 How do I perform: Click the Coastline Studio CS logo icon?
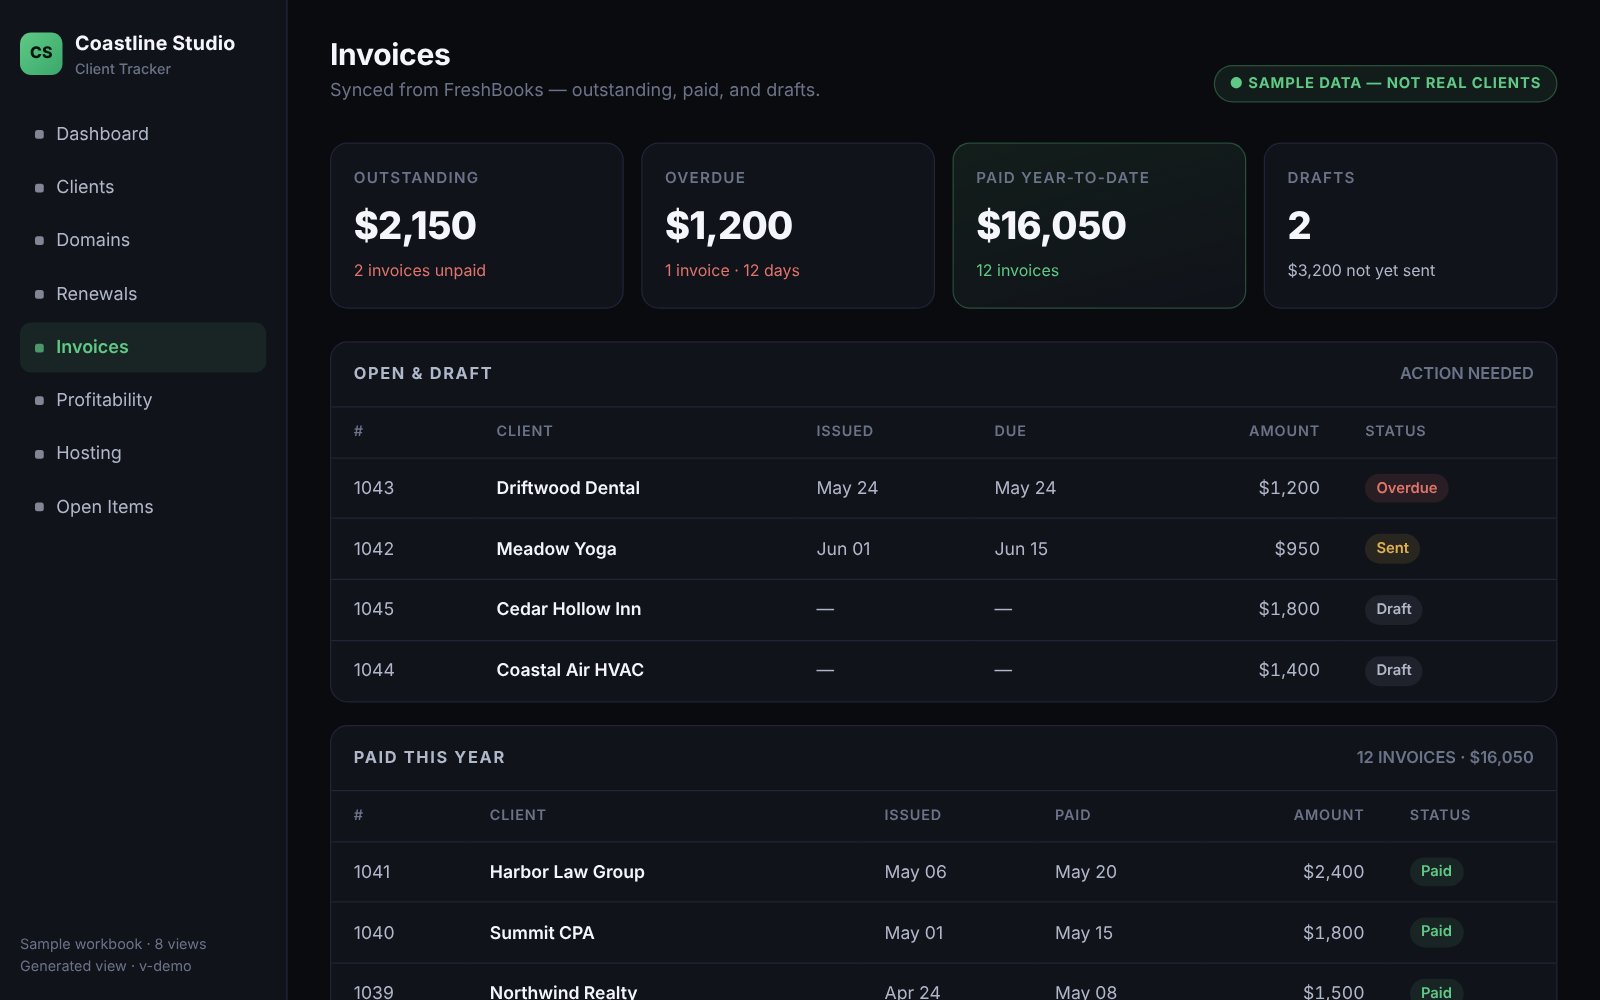point(41,53)
